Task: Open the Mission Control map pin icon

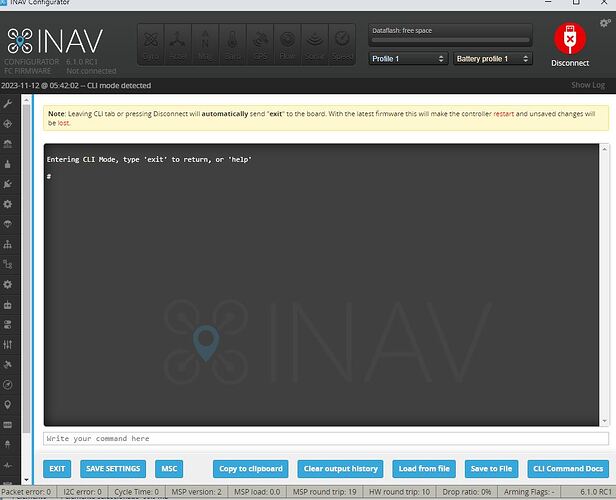Action: (7, 405)
